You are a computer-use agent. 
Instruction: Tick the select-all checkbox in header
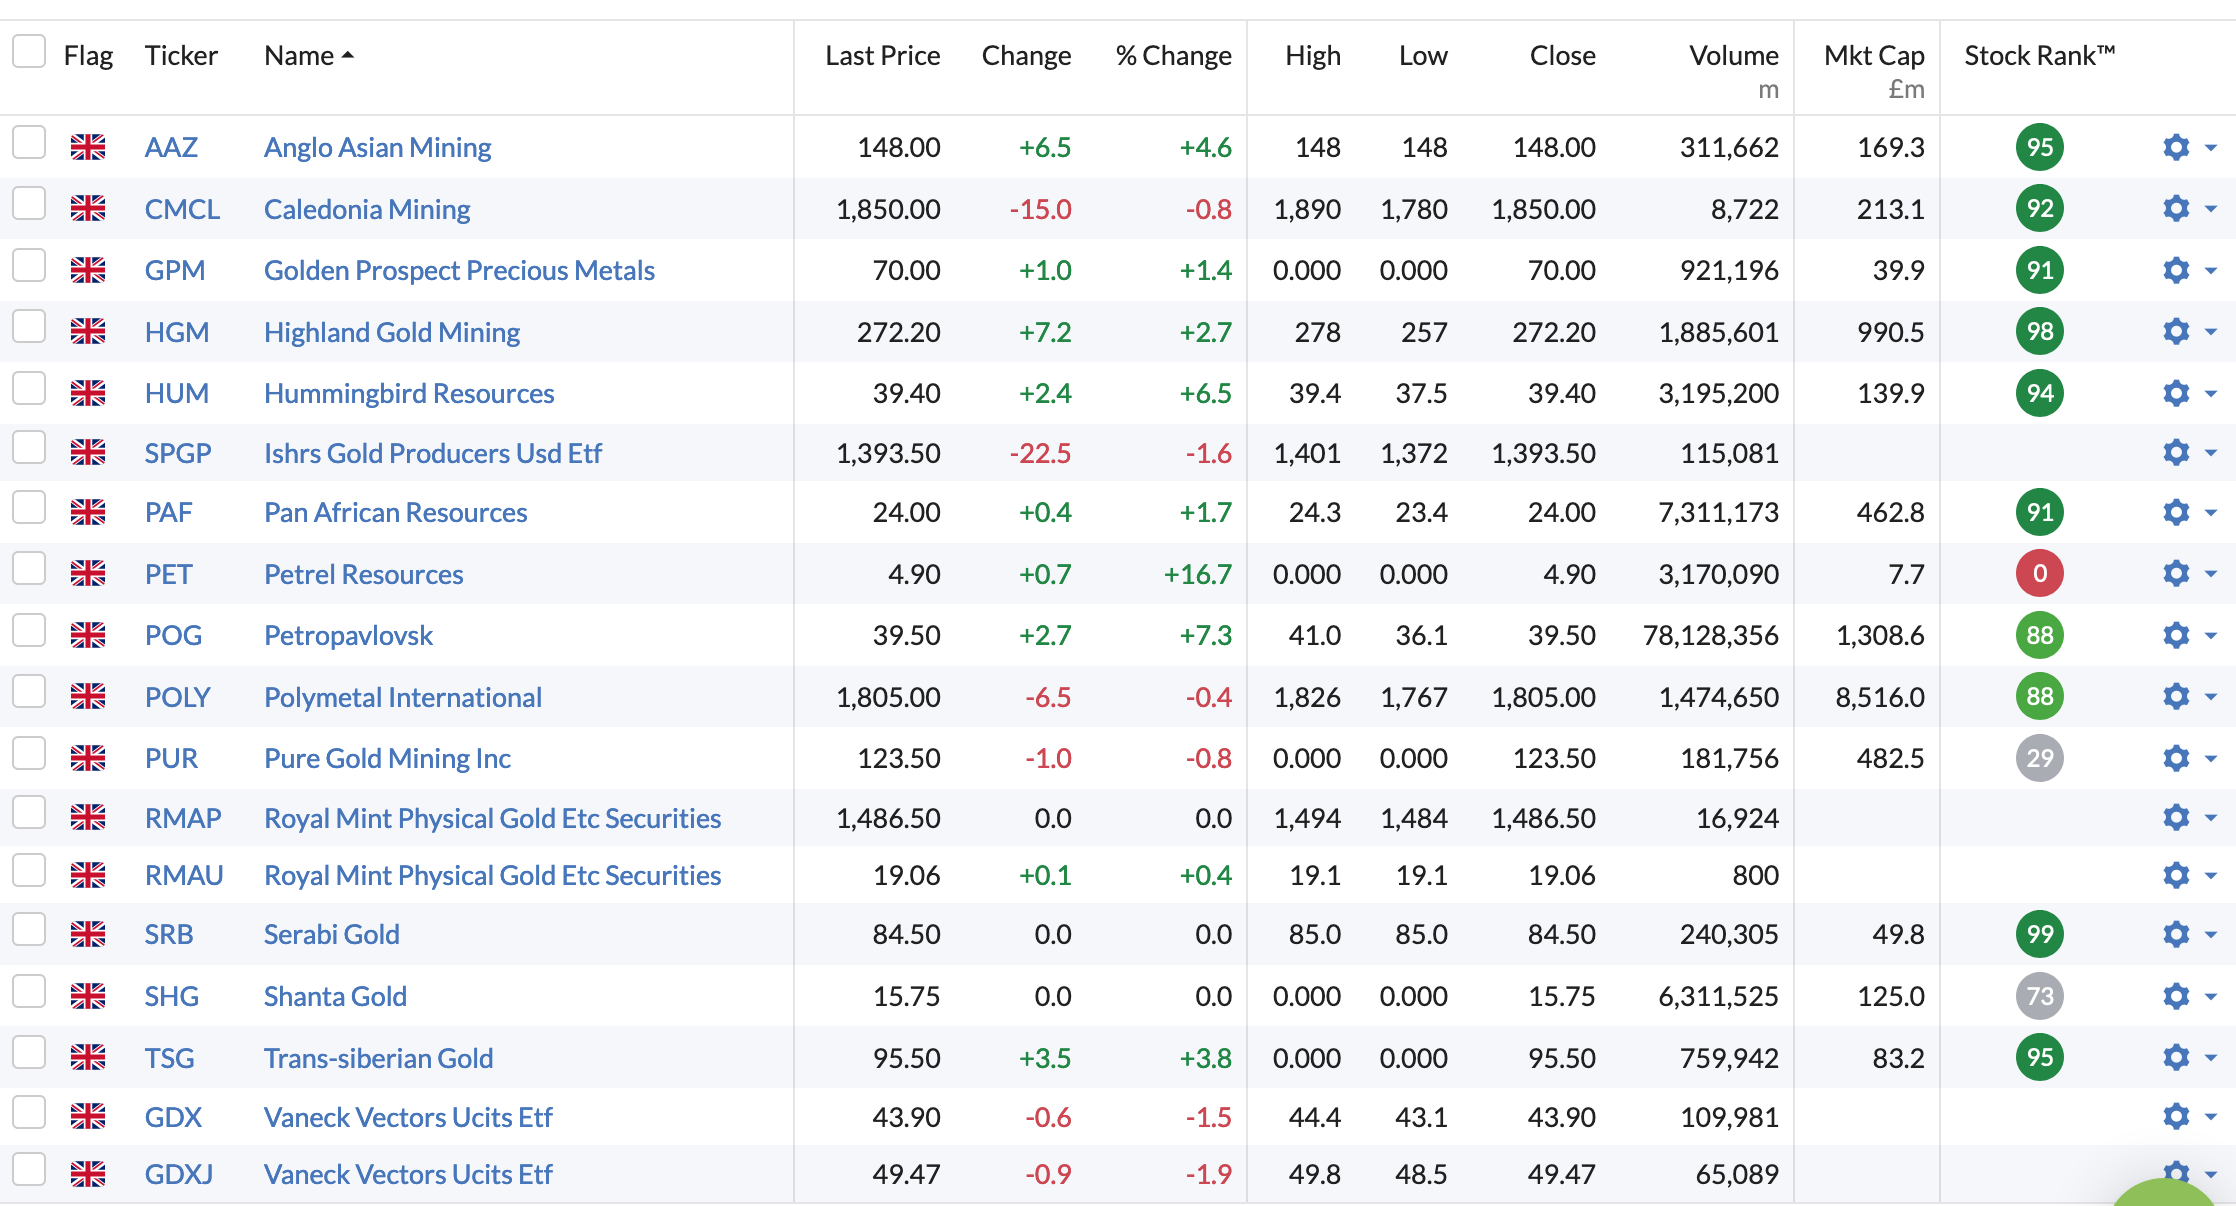pos(29,51)
